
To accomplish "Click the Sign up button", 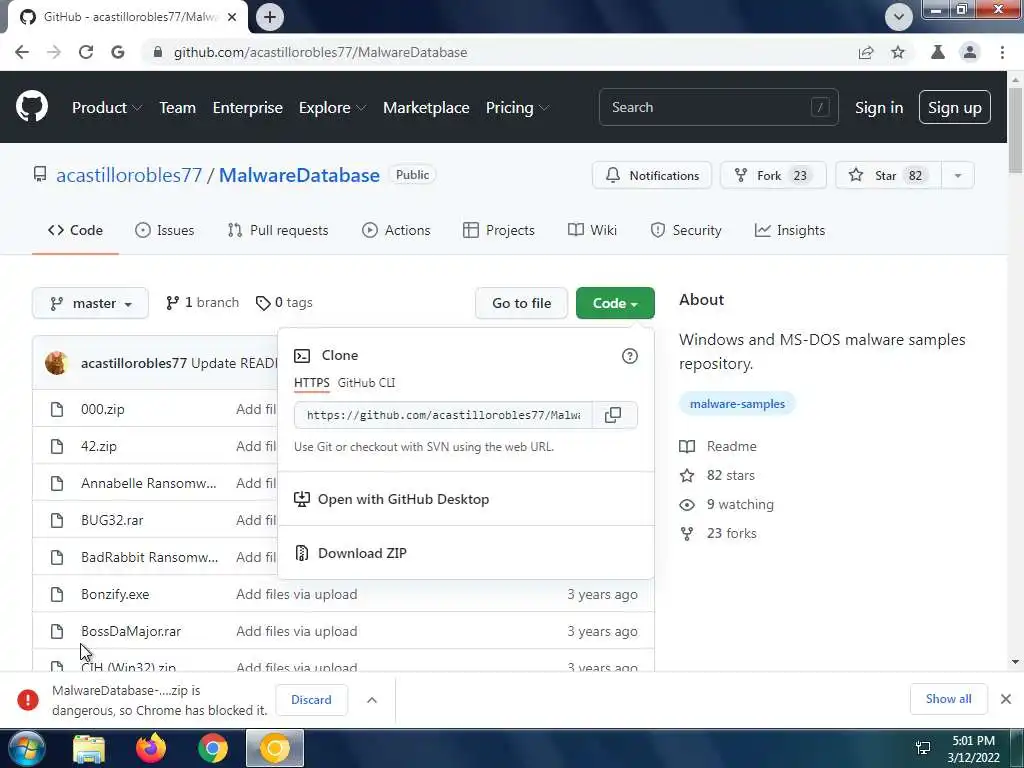I will coord(954,108).
